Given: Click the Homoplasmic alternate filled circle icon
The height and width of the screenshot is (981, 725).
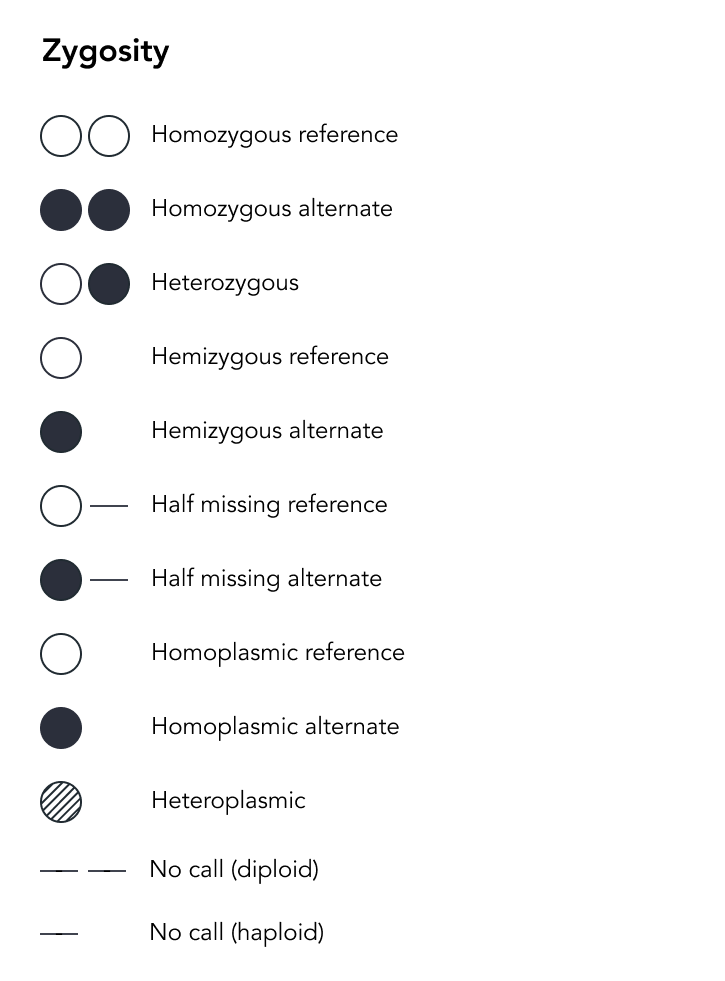Looking at the screenshot, I should pos(61,728).
